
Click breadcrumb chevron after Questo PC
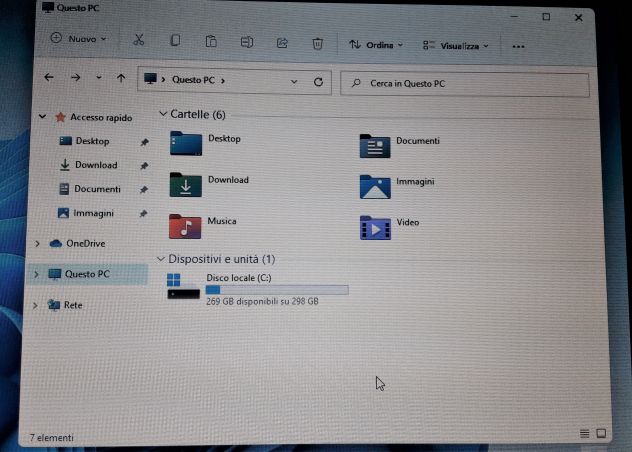(223, 81)
